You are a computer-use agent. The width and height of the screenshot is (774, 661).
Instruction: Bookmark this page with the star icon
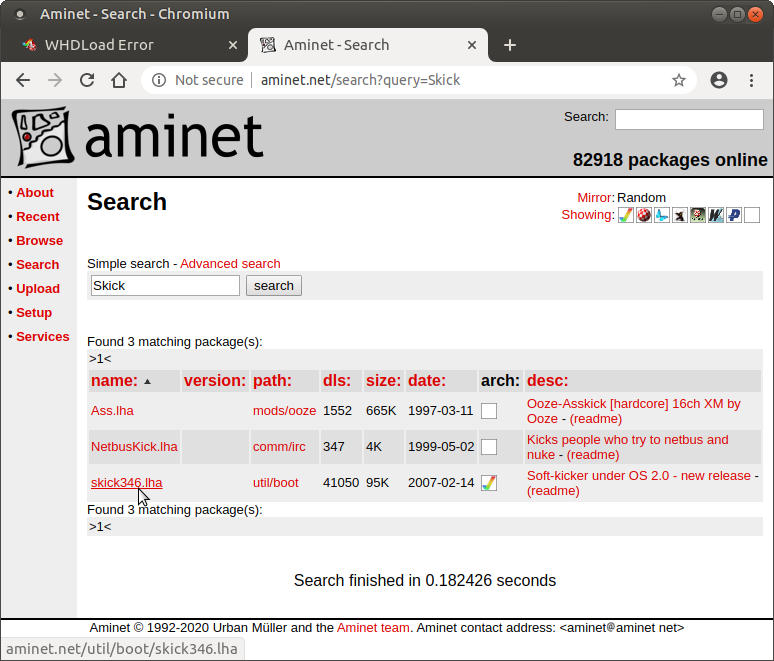pyautogui.click(x=679, y=80)
